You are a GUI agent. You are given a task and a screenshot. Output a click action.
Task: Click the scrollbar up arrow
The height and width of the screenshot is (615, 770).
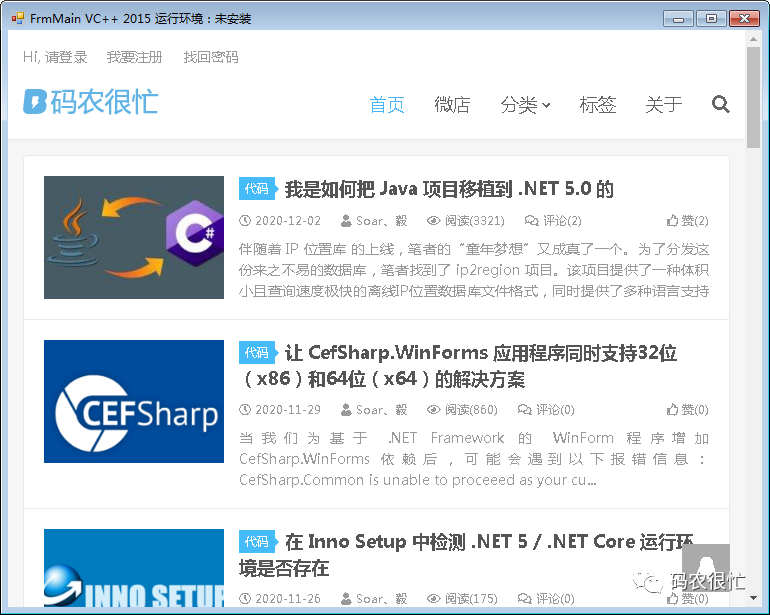point(753,38)
